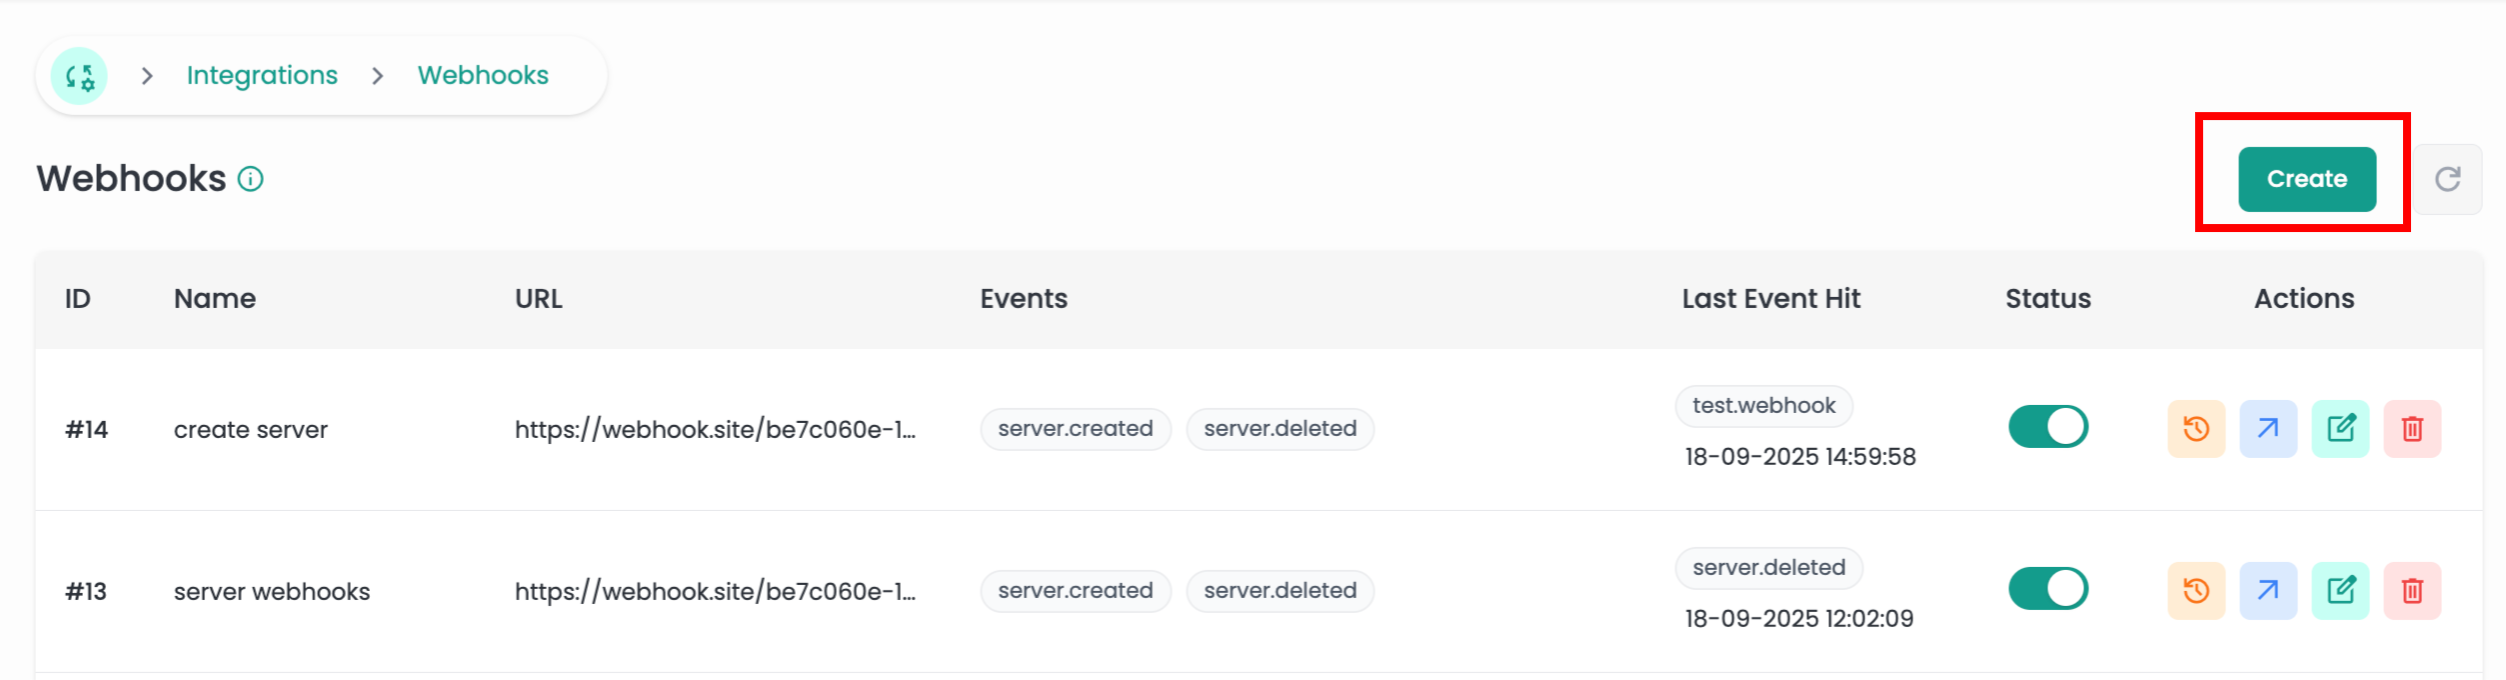
Task: Edit webhook #13
Action: pyautogui.click(x=2340, y=591)
